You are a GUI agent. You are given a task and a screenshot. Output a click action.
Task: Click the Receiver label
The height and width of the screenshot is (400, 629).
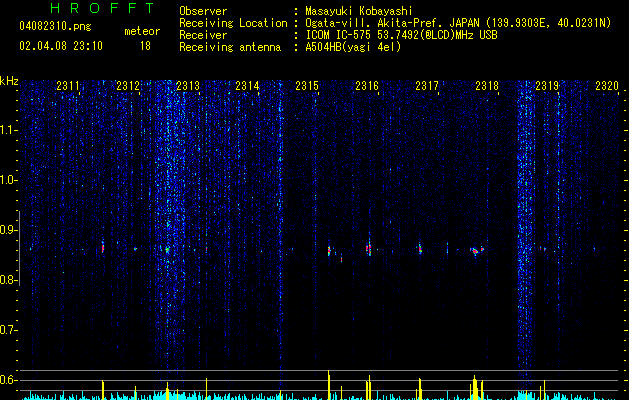[203, 35]
